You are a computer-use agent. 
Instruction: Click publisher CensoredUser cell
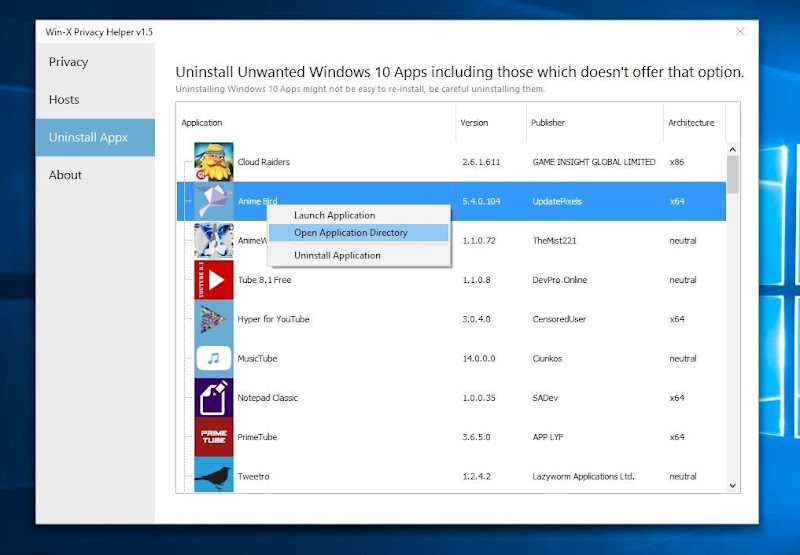(559, 319)
